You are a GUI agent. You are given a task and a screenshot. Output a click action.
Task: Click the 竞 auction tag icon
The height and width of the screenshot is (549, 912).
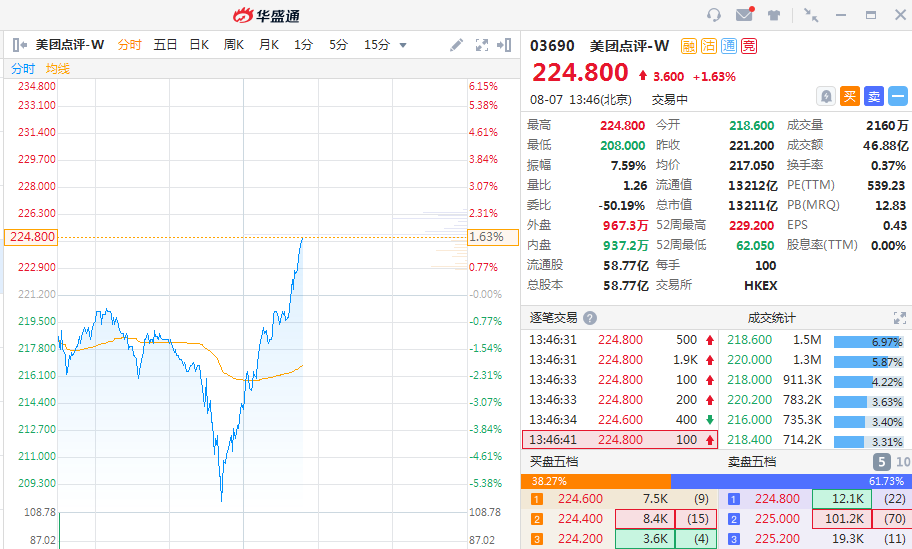(x=749, y=46)
